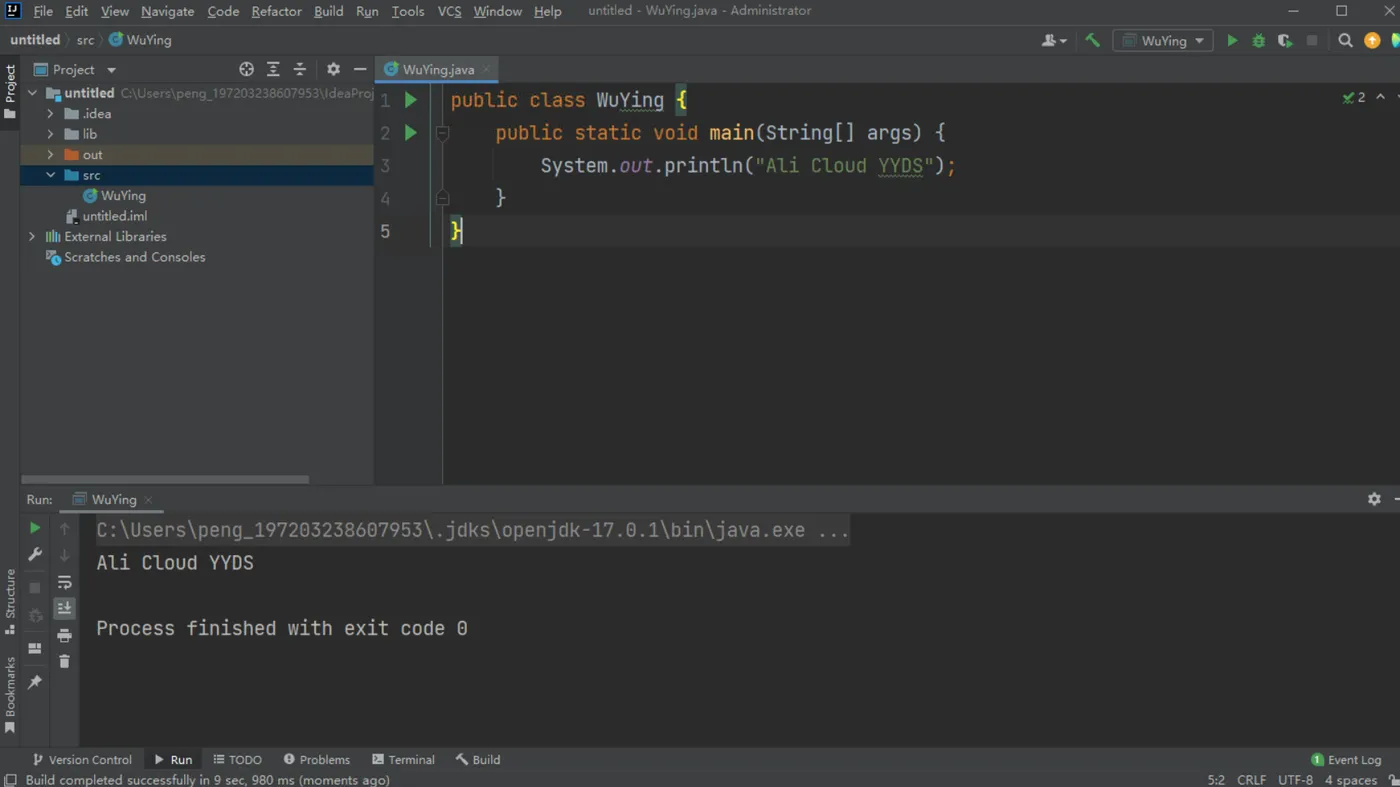Screen dimensions: 1400x787
Task: Toggle the Project tool window stripe button
Action: (x=10, y=92)
